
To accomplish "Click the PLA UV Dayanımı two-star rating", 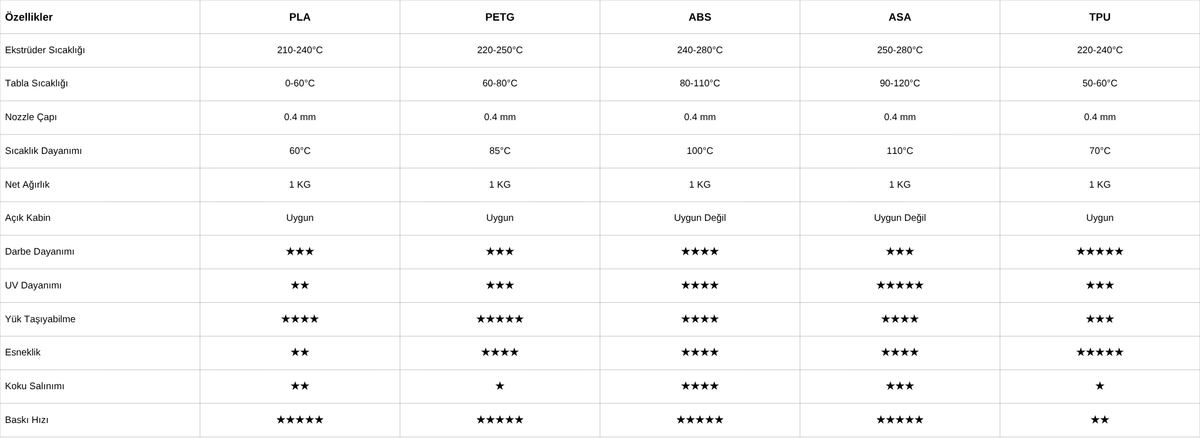I will click(x=299, y=285).
